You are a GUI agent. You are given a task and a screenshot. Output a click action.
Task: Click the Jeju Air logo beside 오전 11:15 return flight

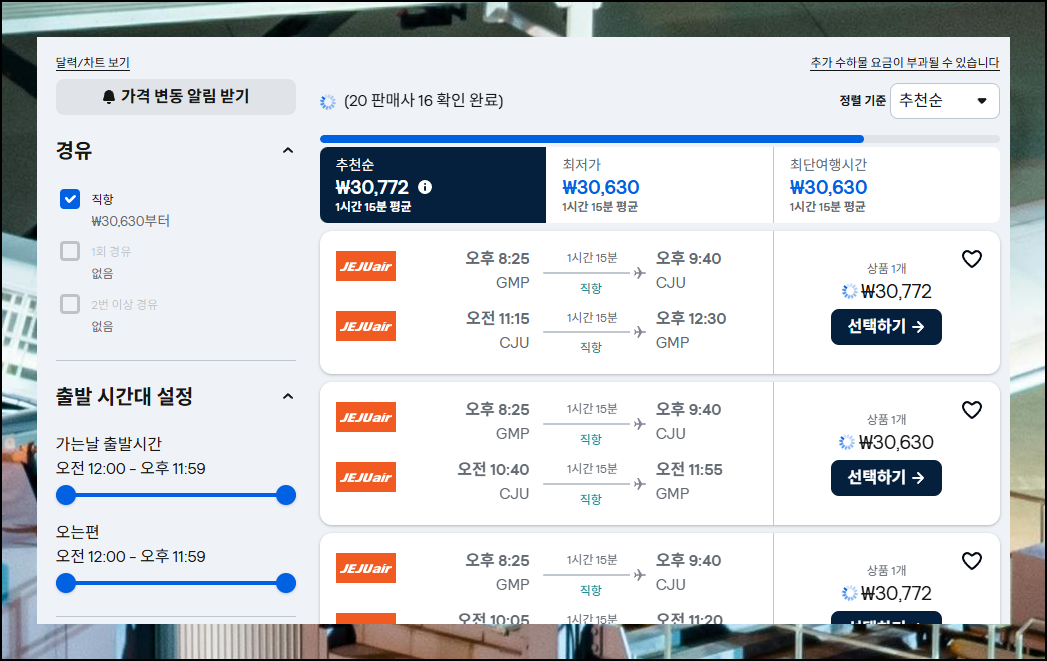366,326
